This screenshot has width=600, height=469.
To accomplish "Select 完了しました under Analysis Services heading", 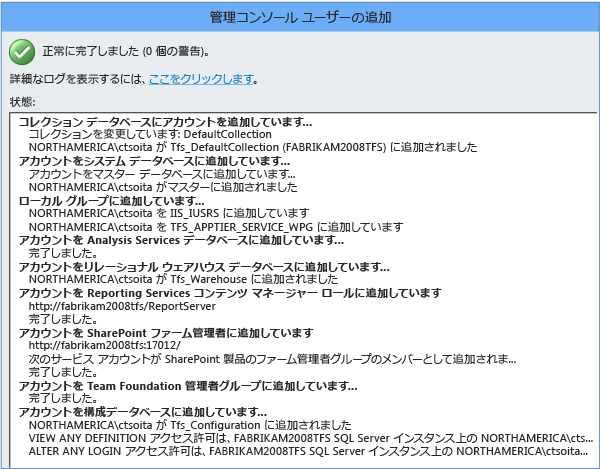I will [x=63, y=253].
